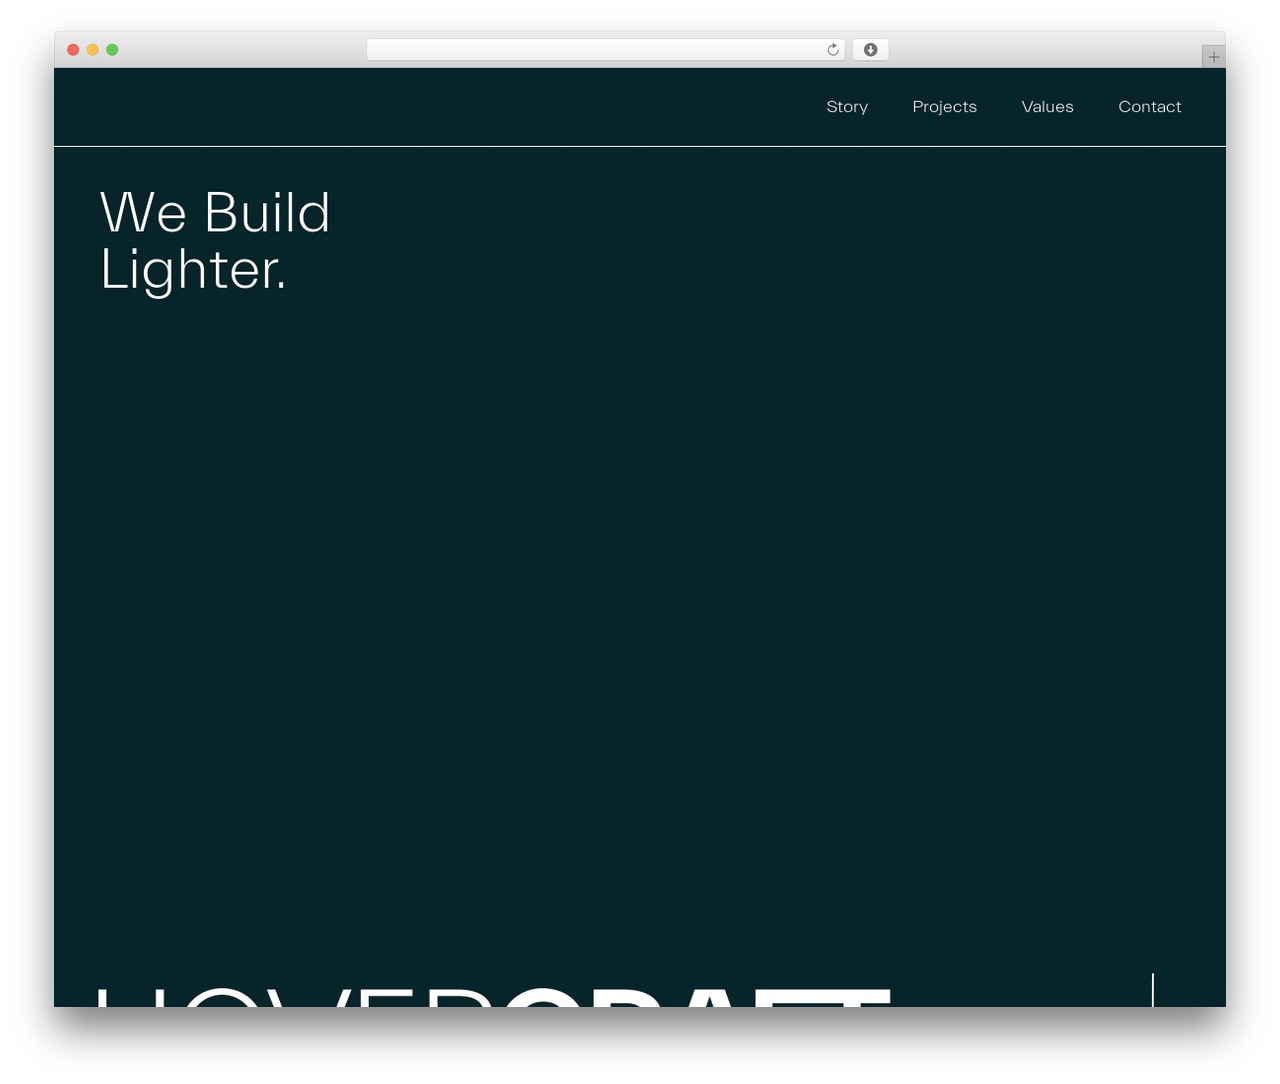1280x1084 pixels.
Task: Open the Story nav link
Action: pos(847,107)
